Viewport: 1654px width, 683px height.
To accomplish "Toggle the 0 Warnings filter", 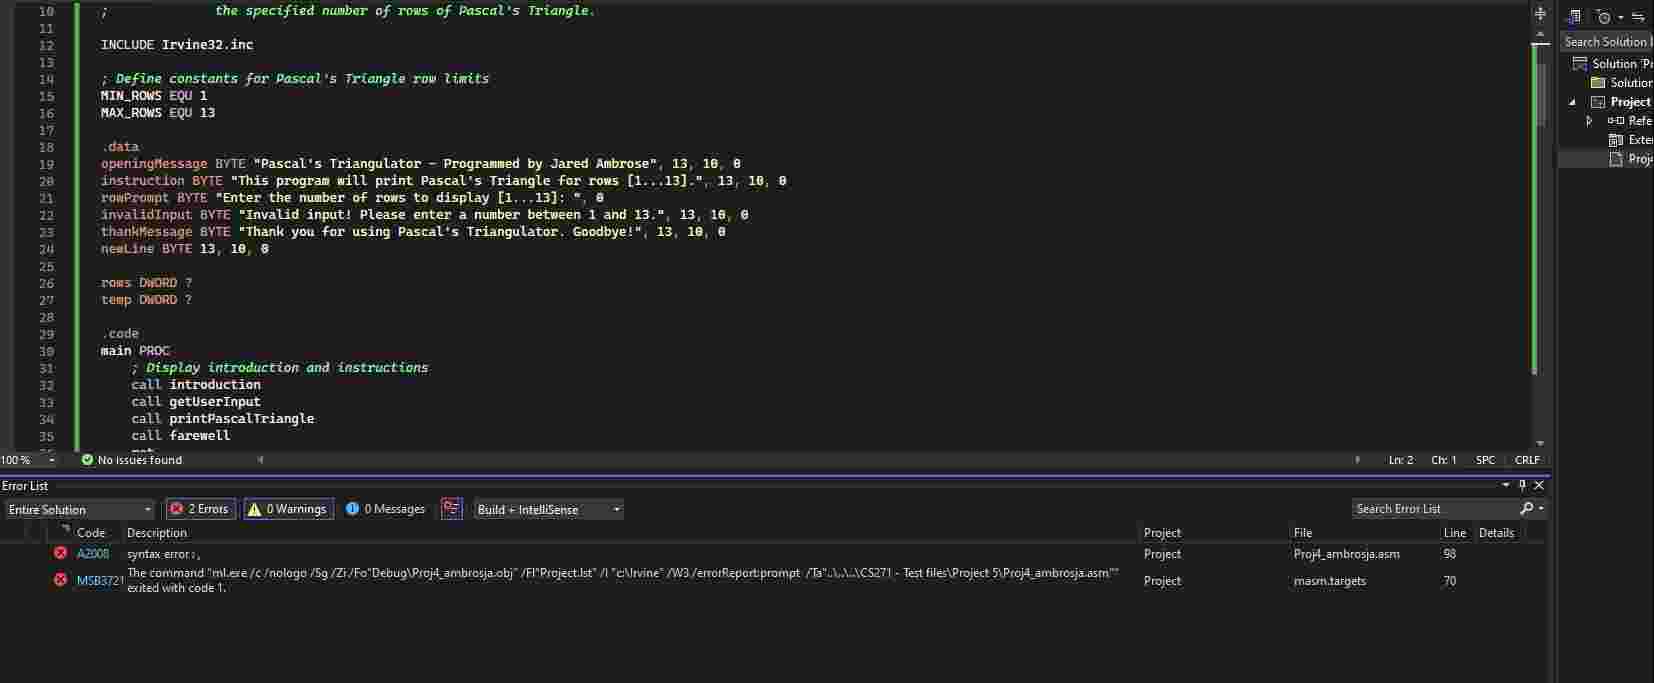I will pyautogui.click(x=289, y=509).
